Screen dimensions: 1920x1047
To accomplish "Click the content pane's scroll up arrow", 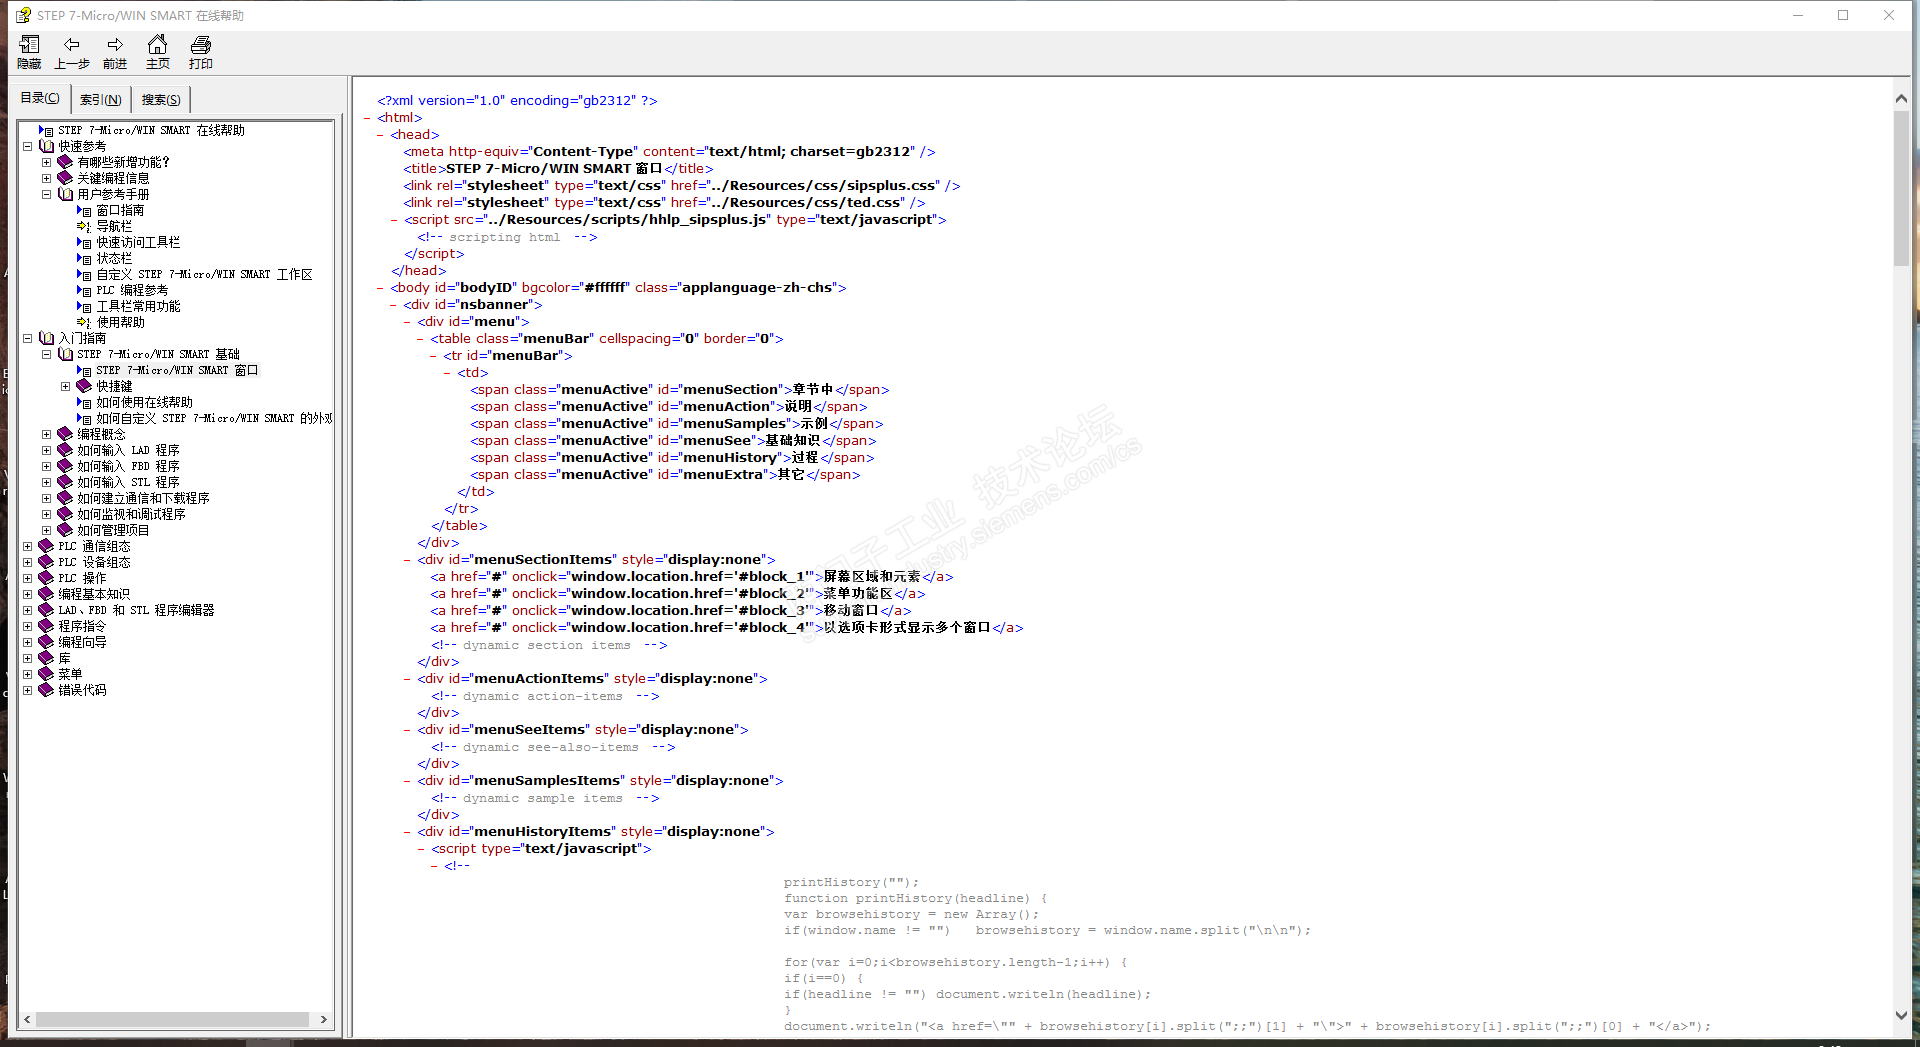I will pyautogui.click(x=1901, y=99).
